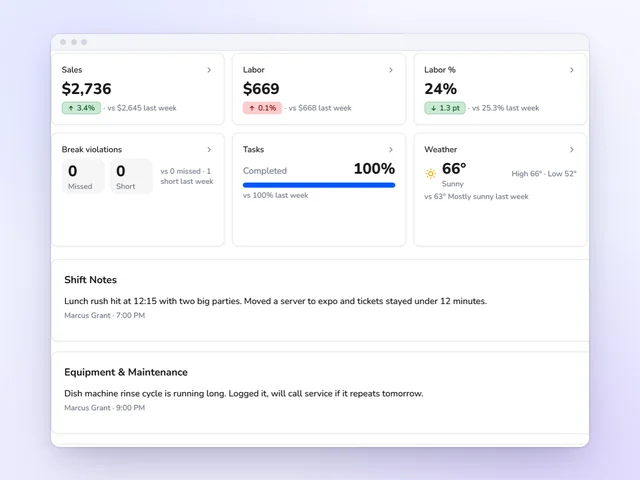The image size is (640, 480).
Task: Click the $2,736 sales value
Action: coord(86,89)
